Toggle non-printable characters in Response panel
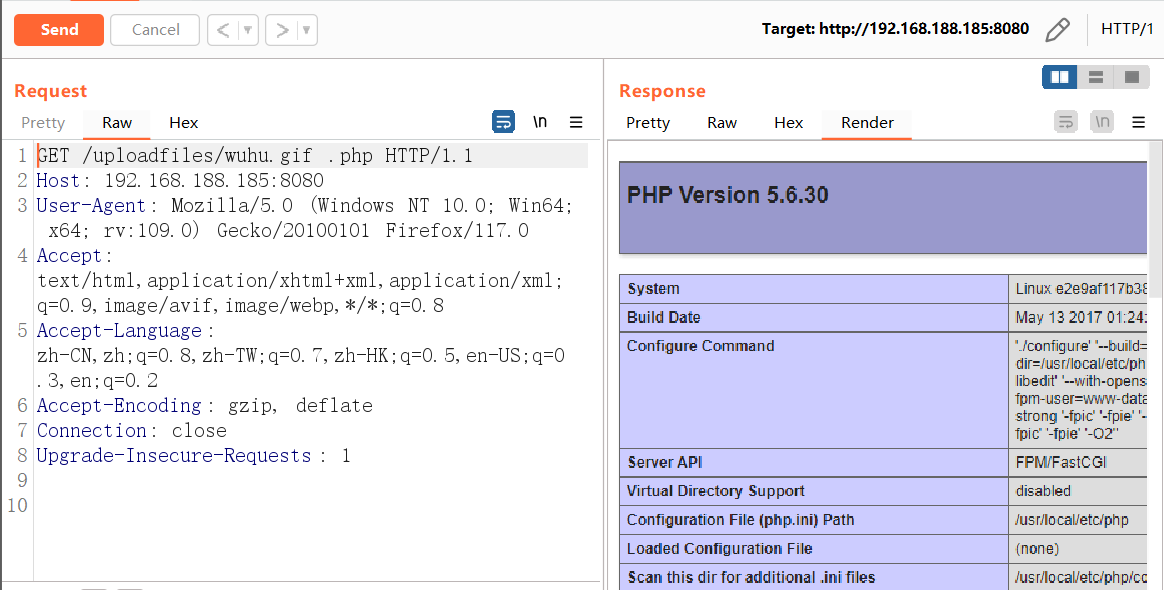 pos(1102,122)
